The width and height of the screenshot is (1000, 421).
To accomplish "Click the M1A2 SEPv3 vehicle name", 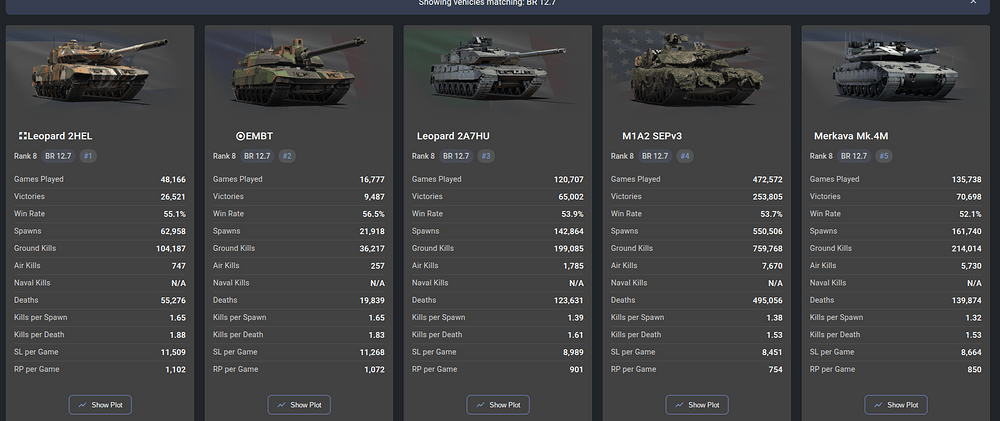I will 652,136.
